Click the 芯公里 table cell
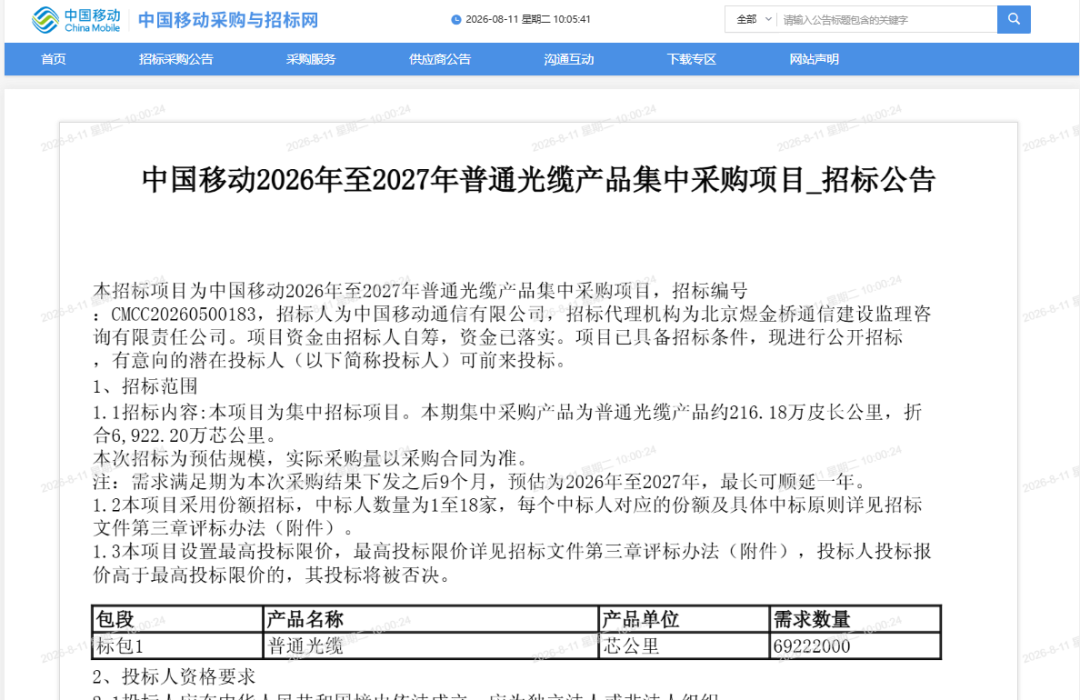The height and width of the screenshot is (700, 1080). coord(684,646)
